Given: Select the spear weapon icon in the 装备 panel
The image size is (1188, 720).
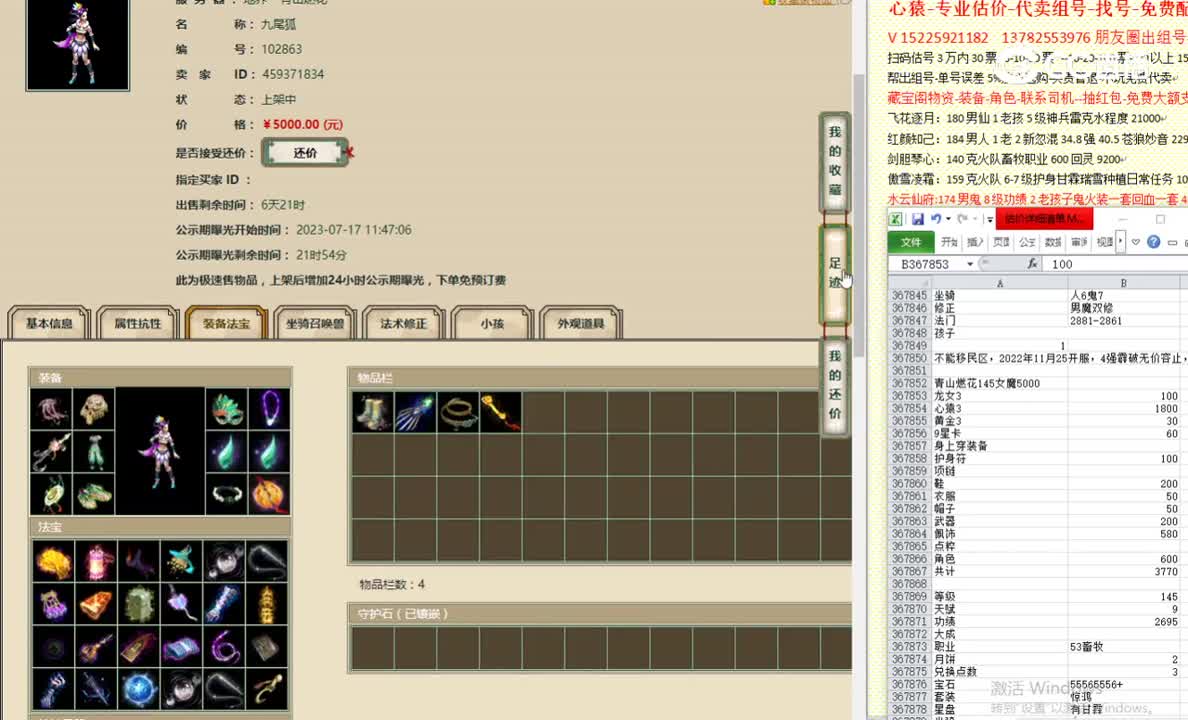Looking at the screenshot, I should (51, 451).
